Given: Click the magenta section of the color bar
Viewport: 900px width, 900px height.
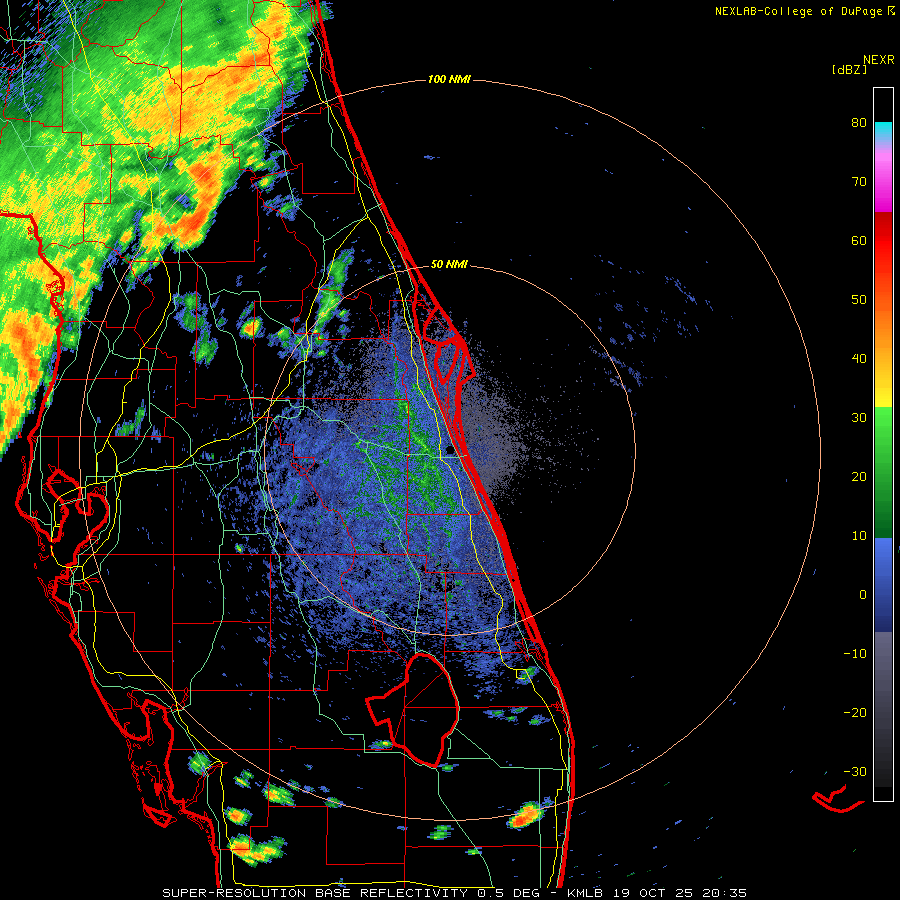Looking at the screenshot, I should [x=883, y=183].
